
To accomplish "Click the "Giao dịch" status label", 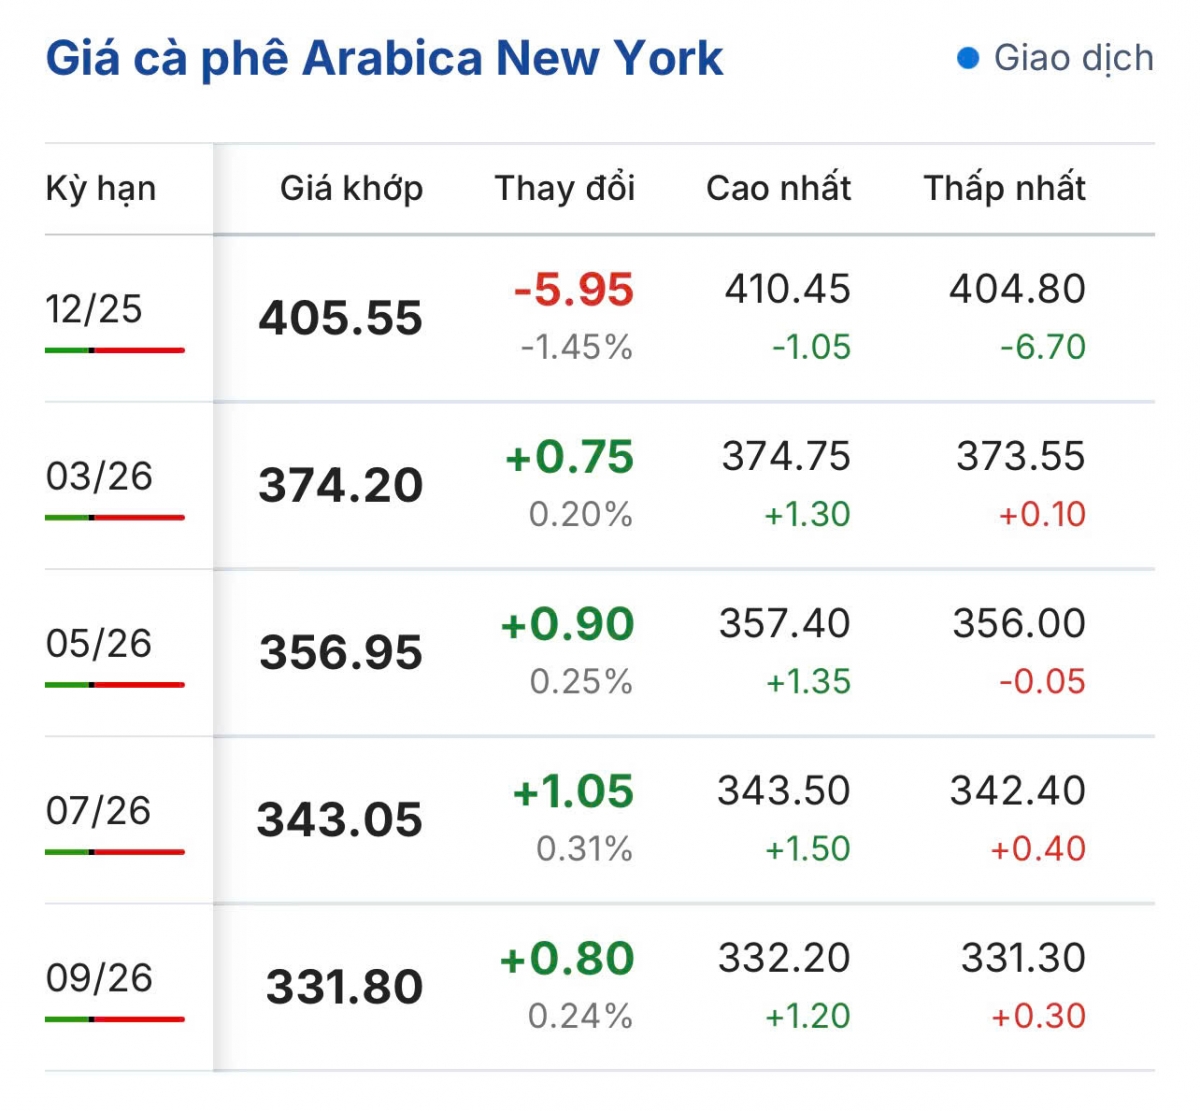I will (1073, 58).
